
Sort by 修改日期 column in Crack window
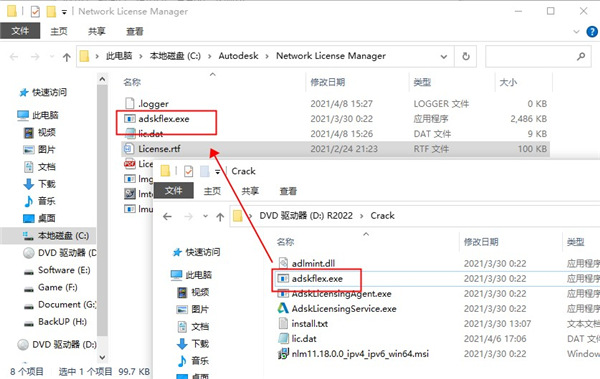click(x=481, y=242)
